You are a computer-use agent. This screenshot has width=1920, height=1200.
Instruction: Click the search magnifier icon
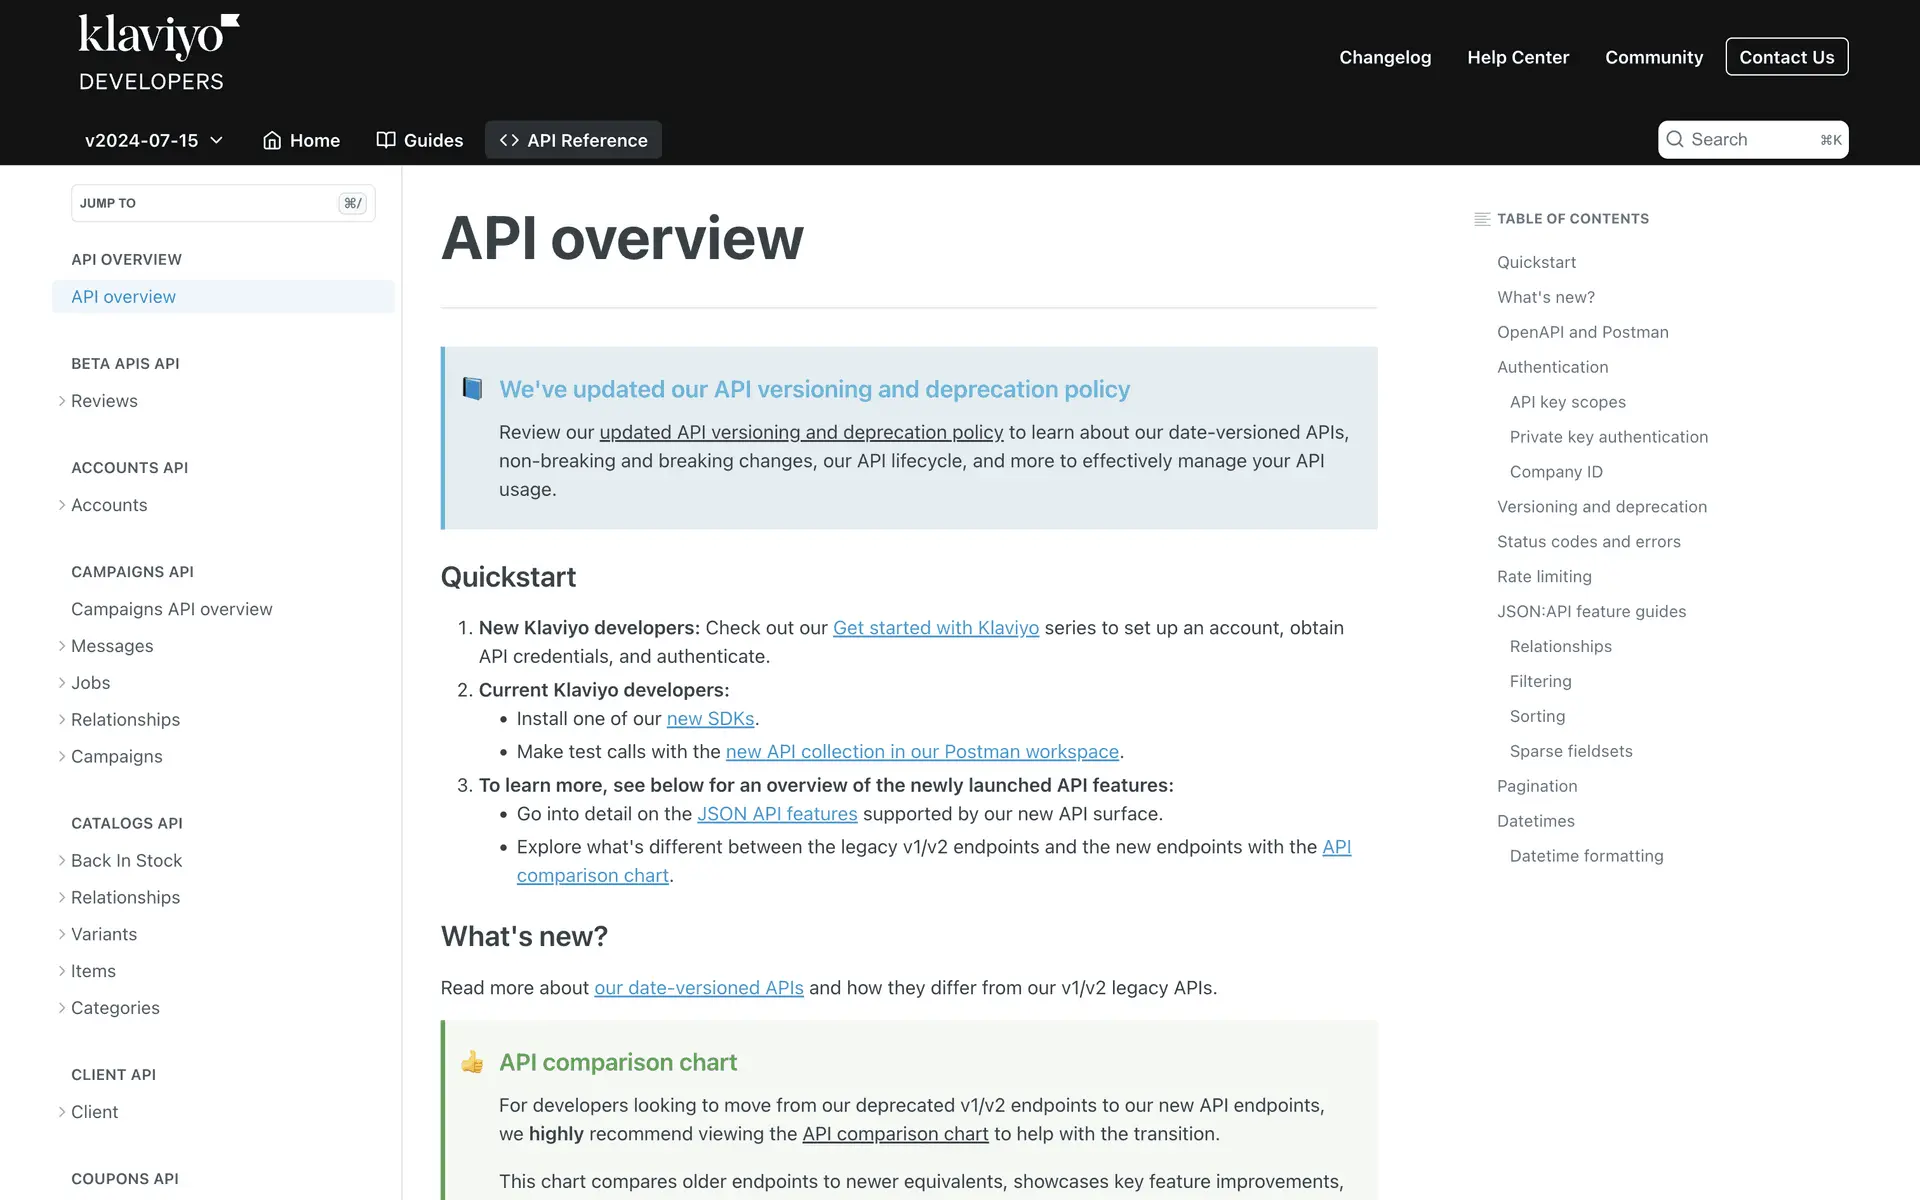click(1675, 140)
